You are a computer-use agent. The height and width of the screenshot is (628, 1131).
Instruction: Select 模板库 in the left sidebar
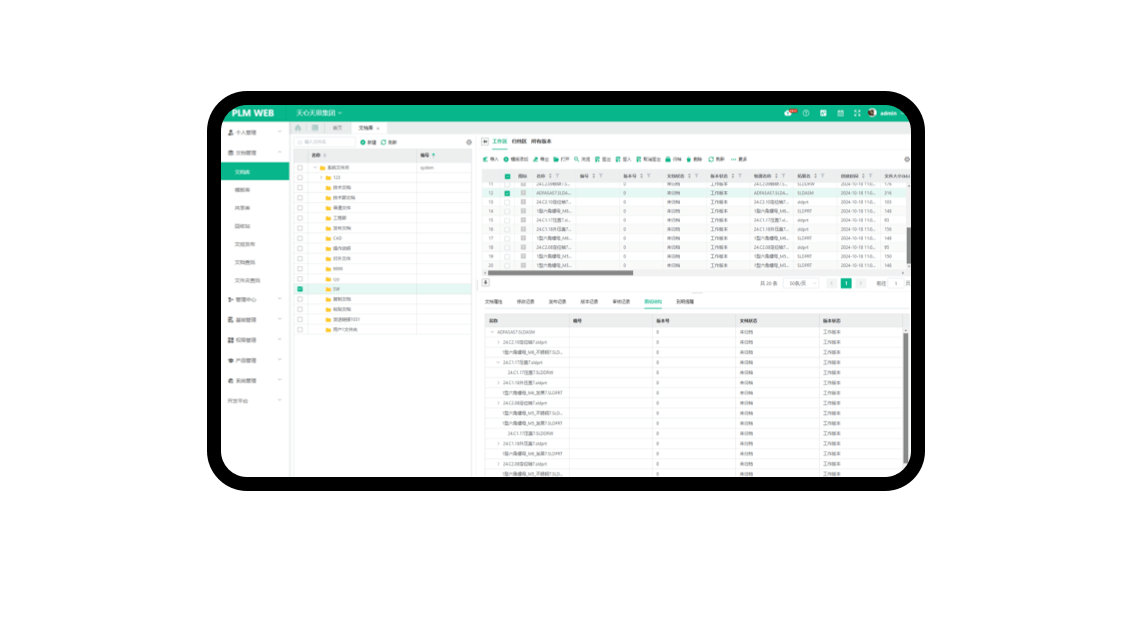[242, 189]
